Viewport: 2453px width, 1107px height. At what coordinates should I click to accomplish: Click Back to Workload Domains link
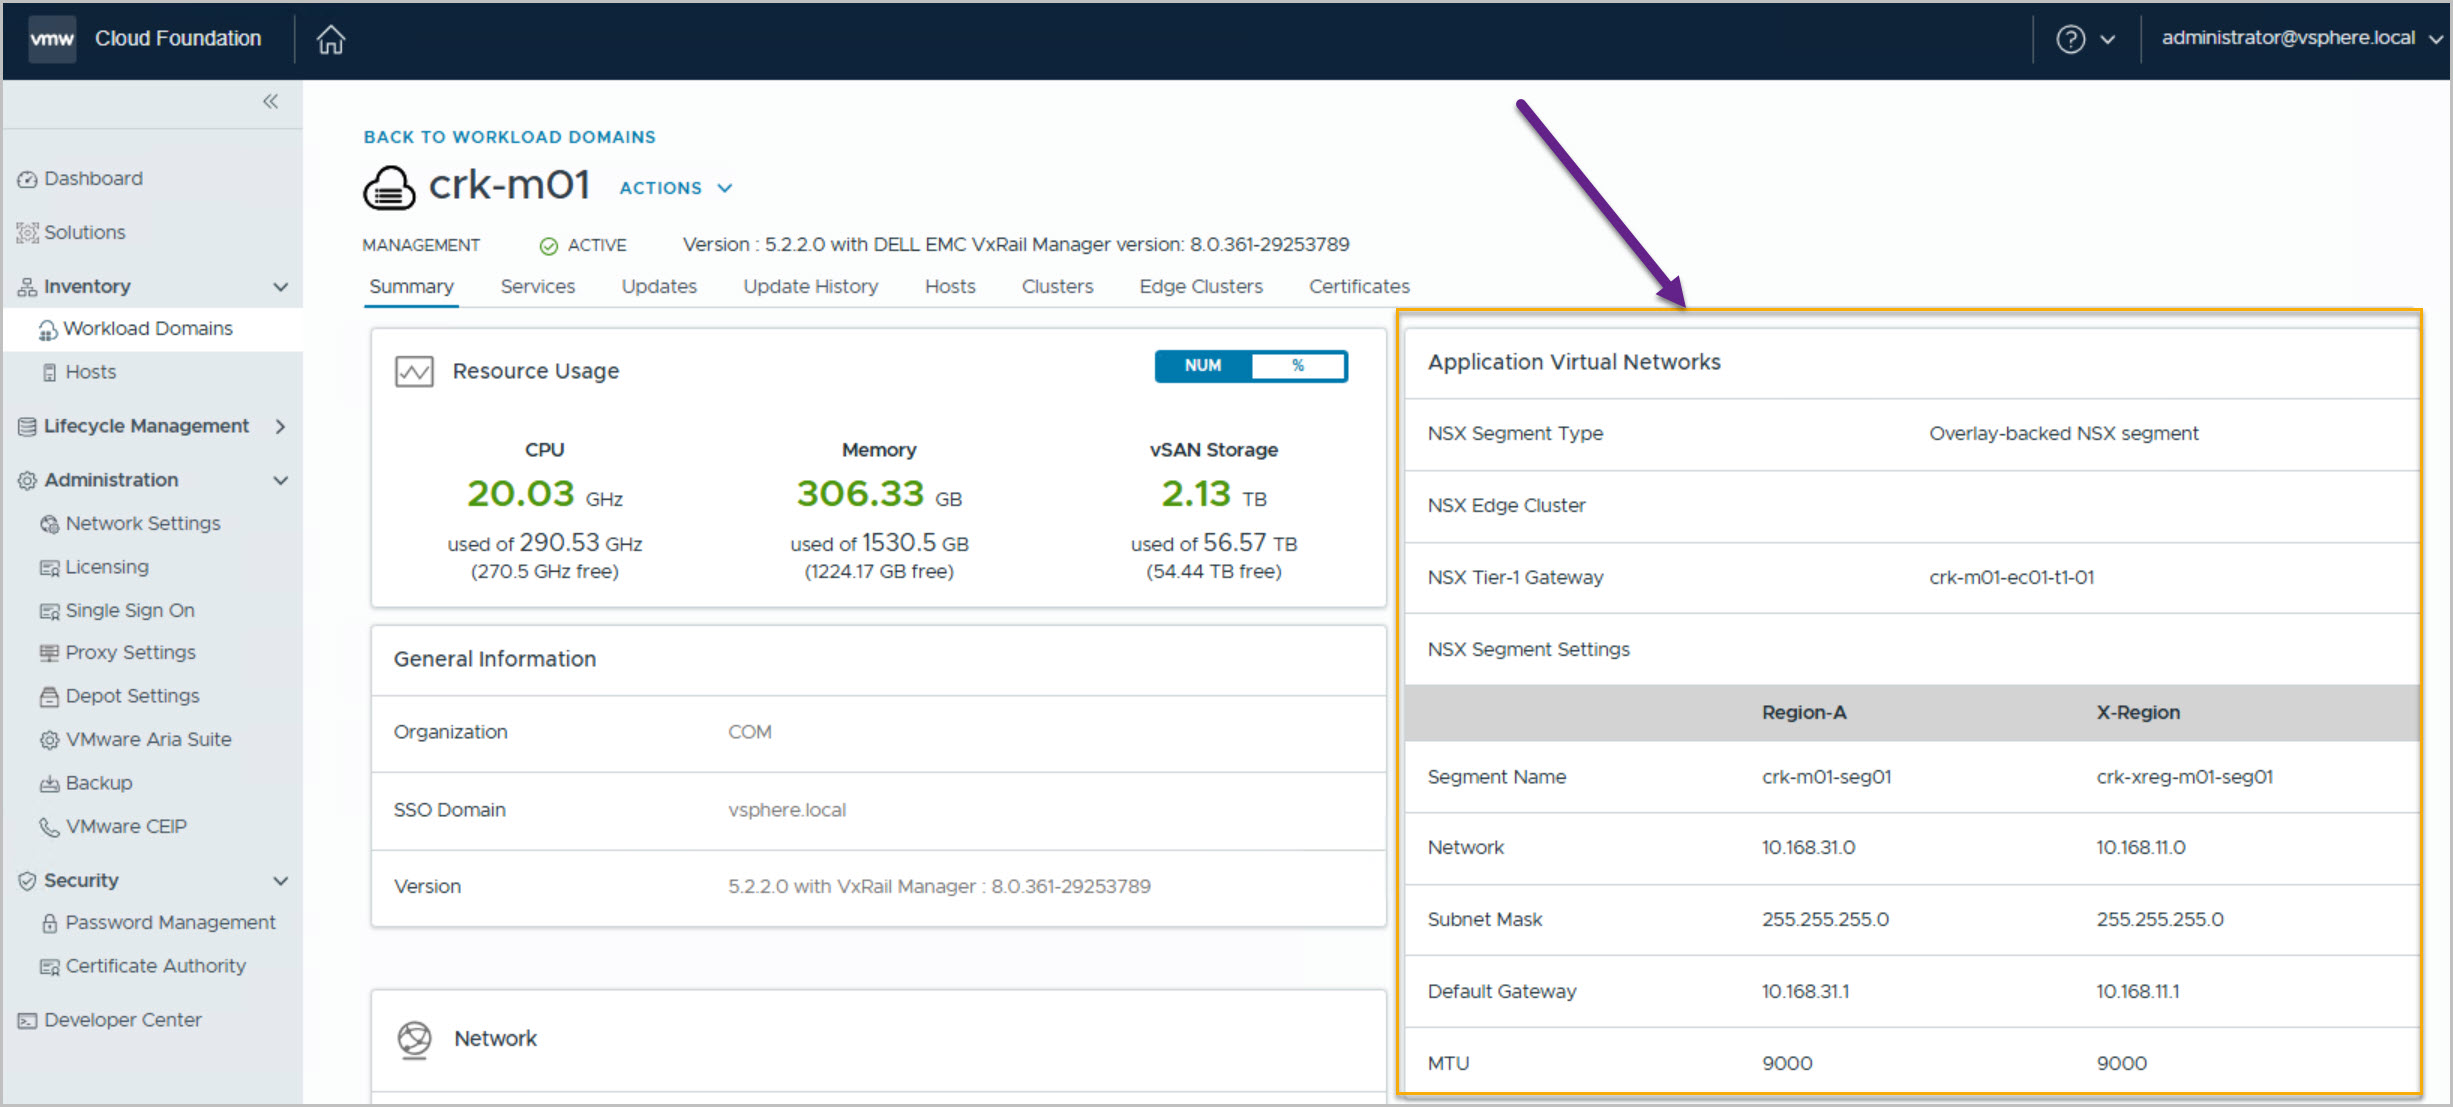(x=509, y=137)
